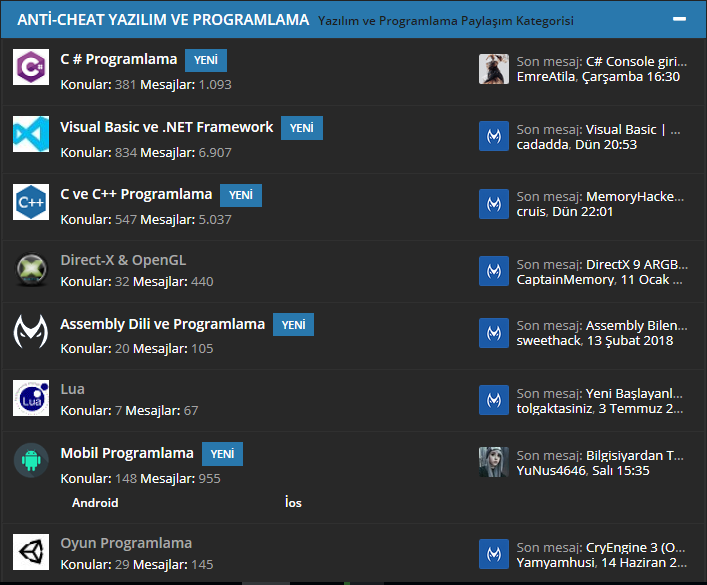707x585 pixels.
Task: Click 'Konular: 381' count in C# row
Action: click(x=98, y=85)
